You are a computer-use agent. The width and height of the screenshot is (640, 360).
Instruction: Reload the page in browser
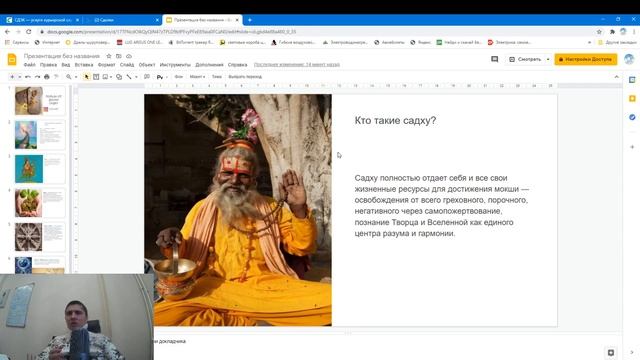29,31
